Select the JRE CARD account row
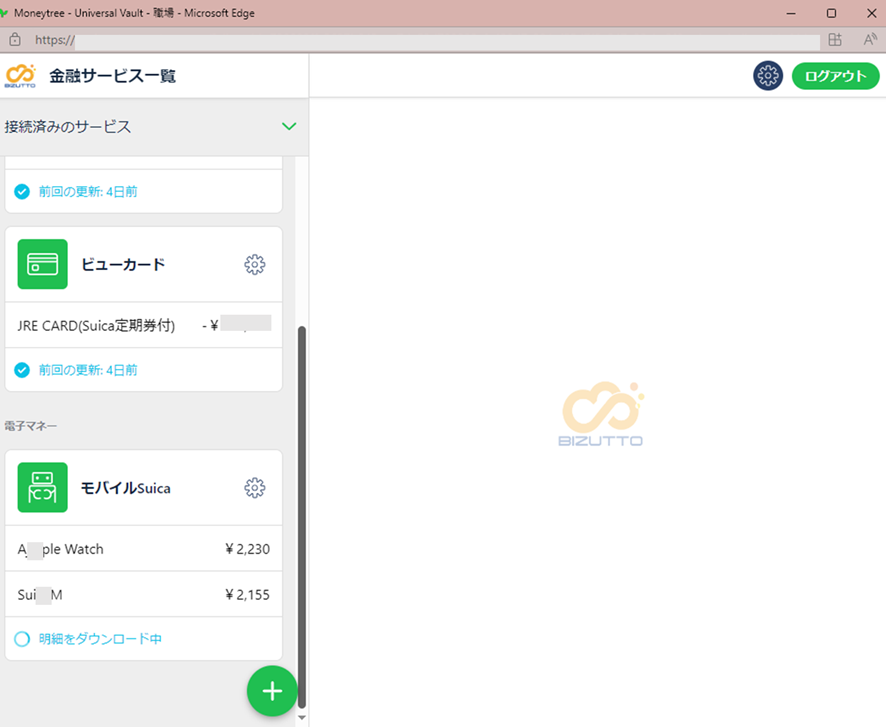The height and width of the screenshot is (727, 886). click(x=144, y=325)
